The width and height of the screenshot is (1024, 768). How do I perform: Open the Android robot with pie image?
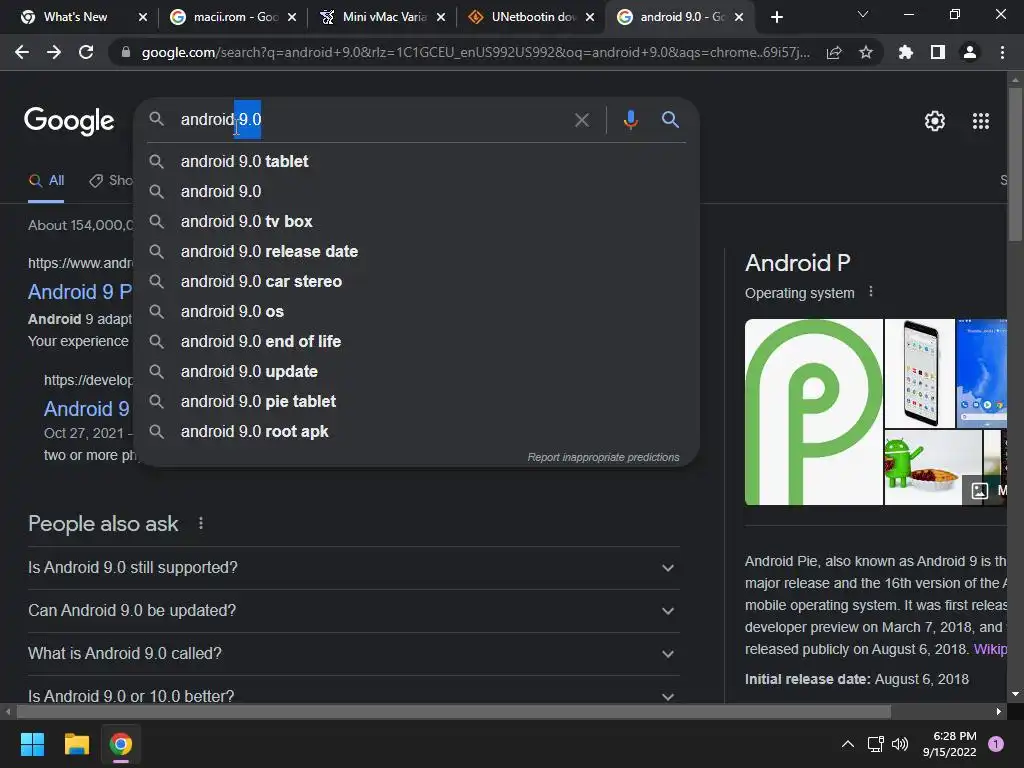[933, 468]
